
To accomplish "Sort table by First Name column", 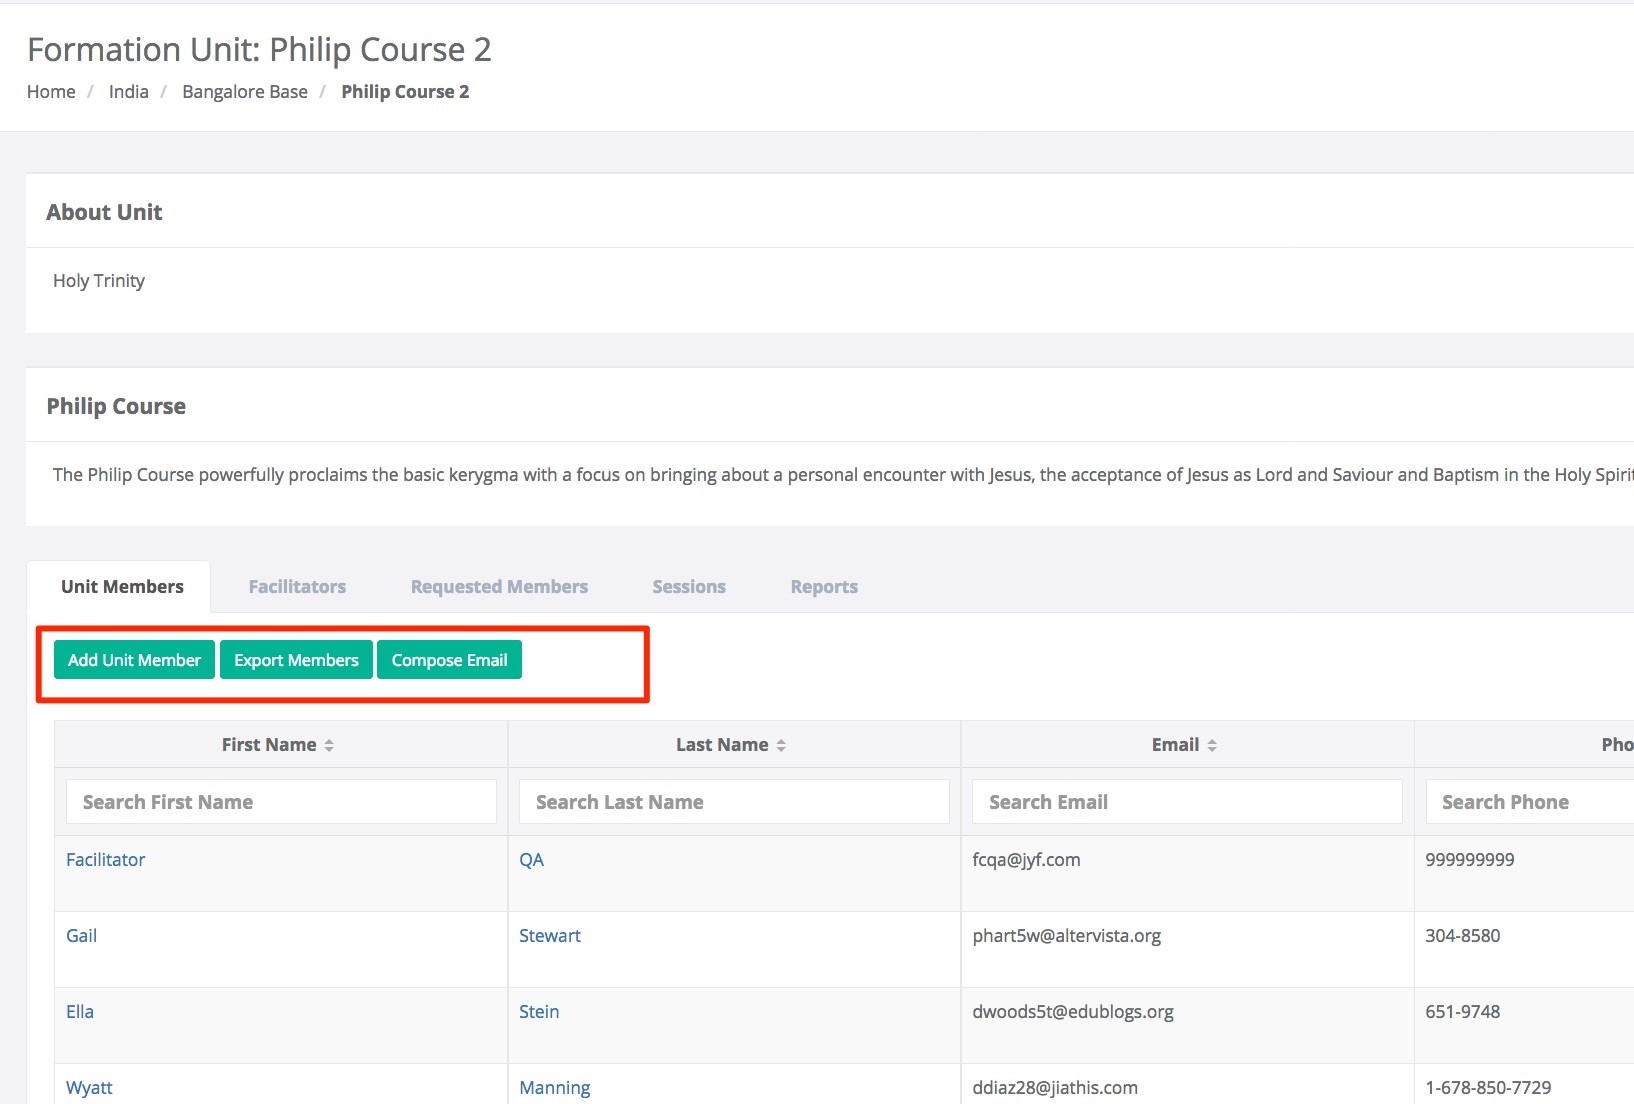I will (278, 745).
